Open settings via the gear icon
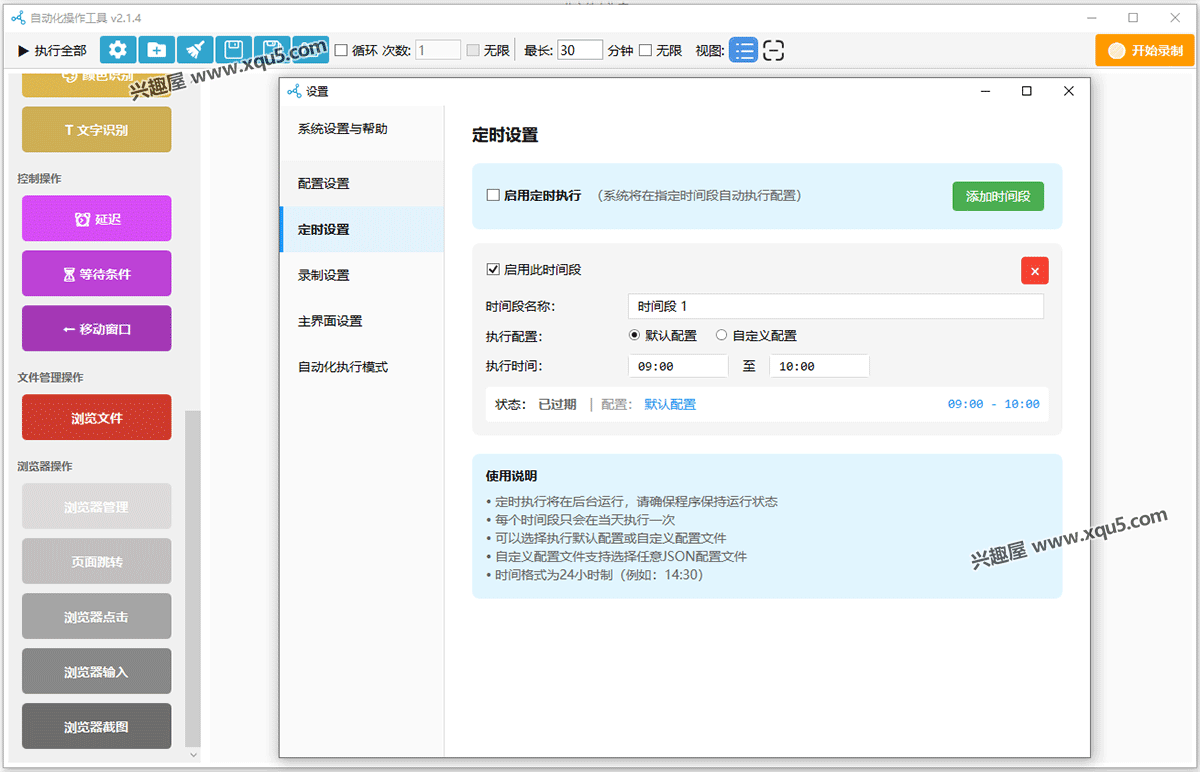Screen dimensions: 1200x772 click(118, 50)
